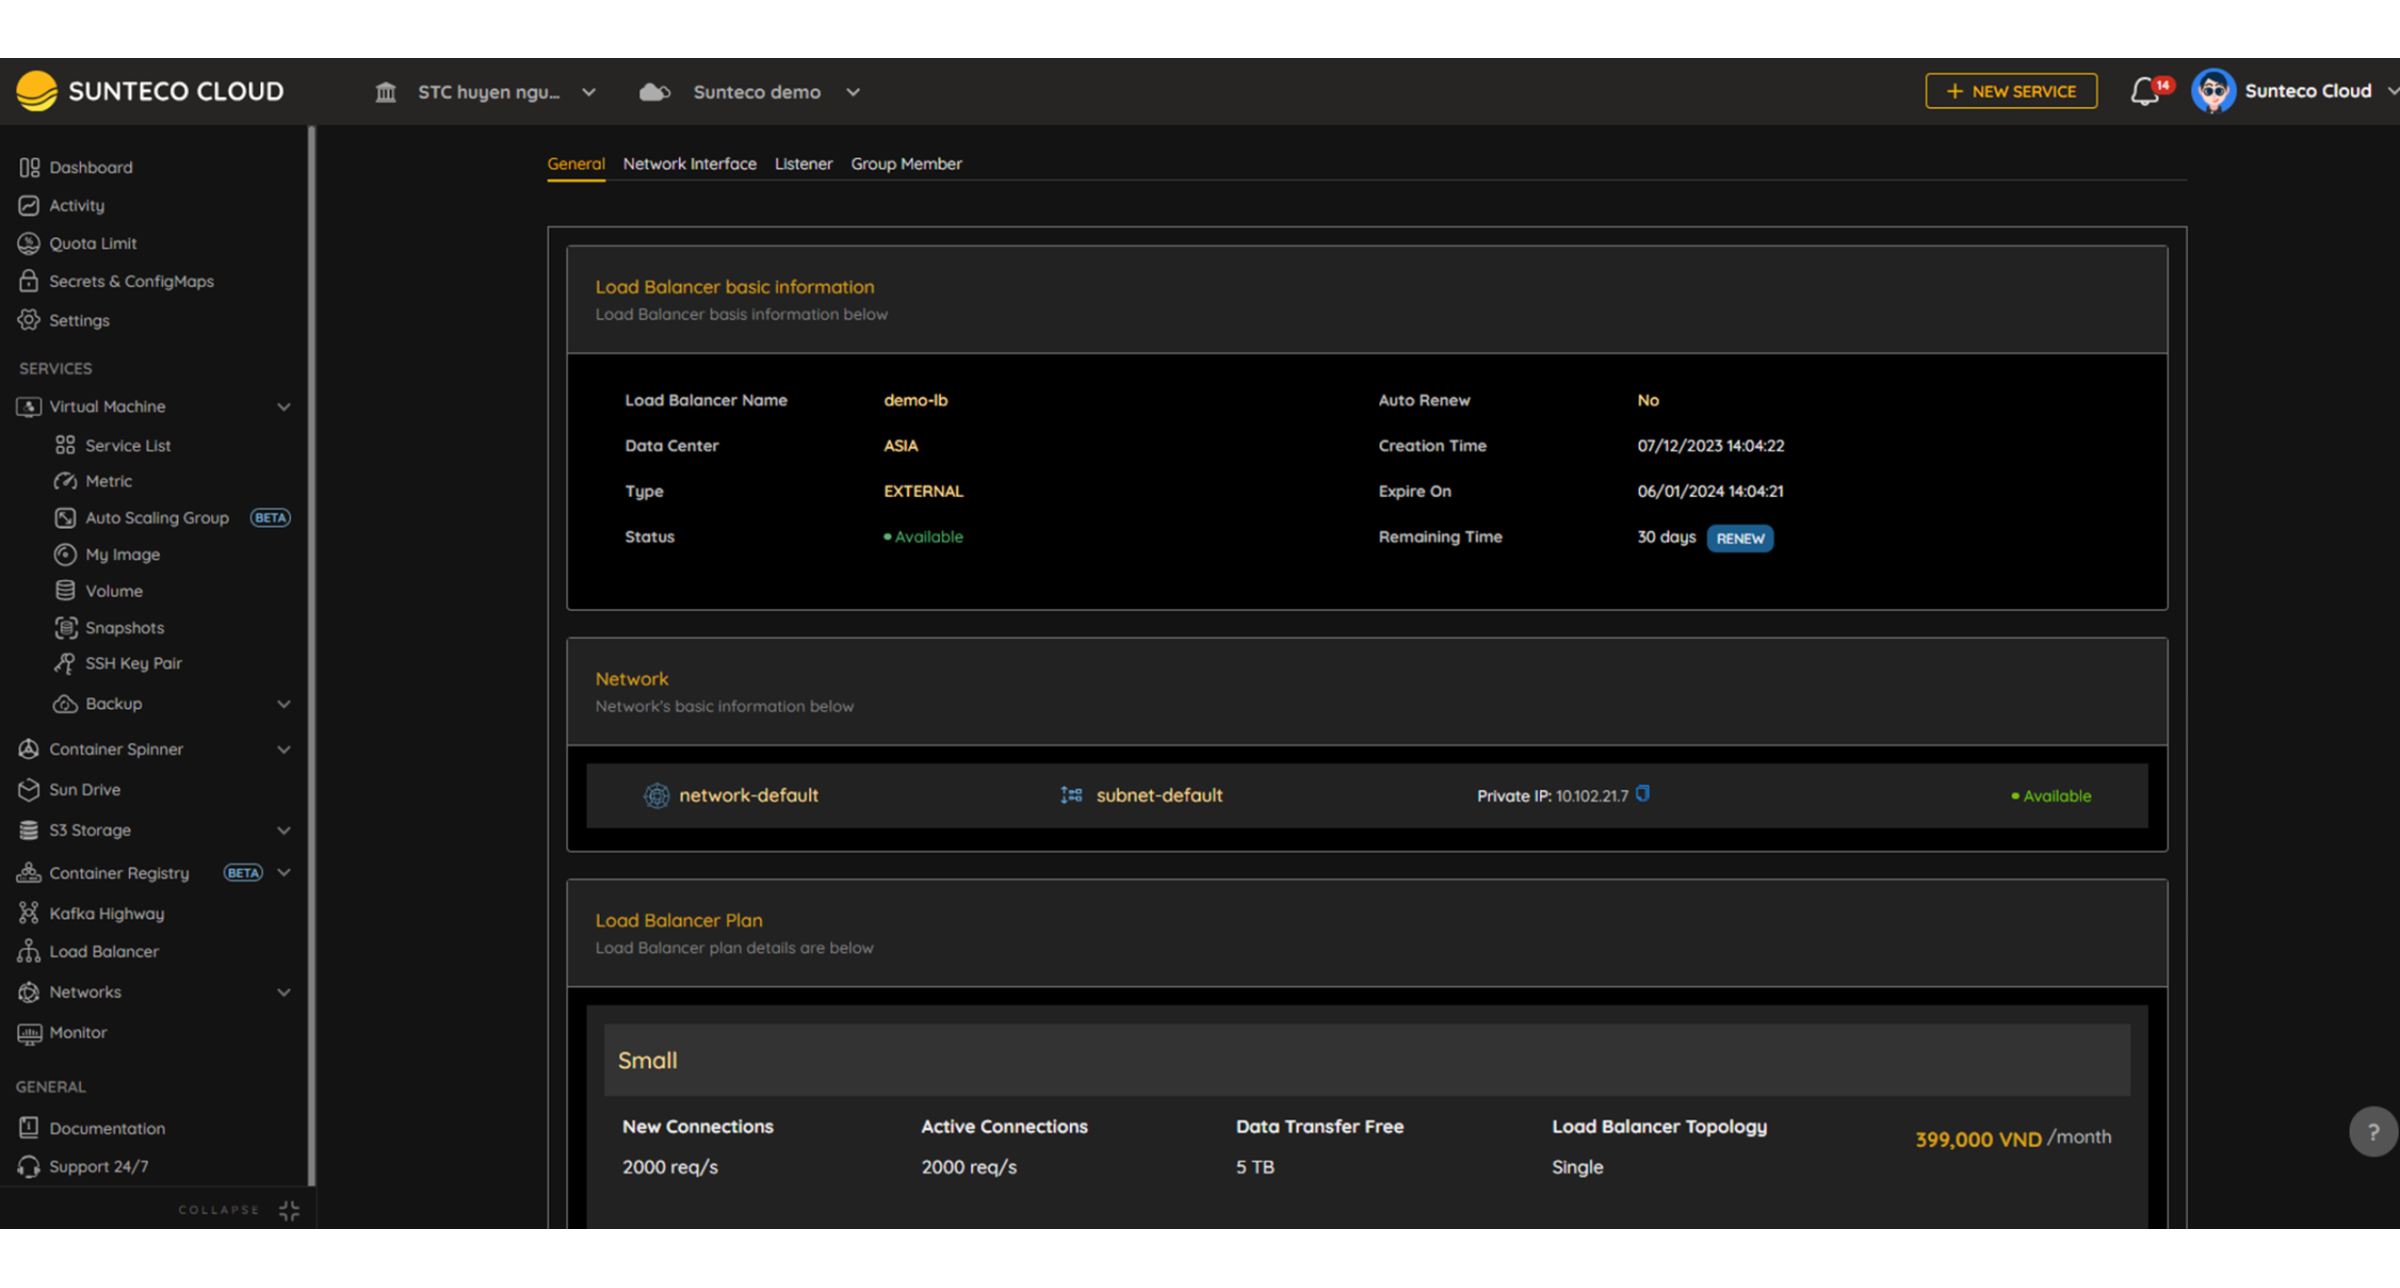2400x1288 pixels.
Task: Expand the organization selector dropdown
Action: click(x=589, y=92)
